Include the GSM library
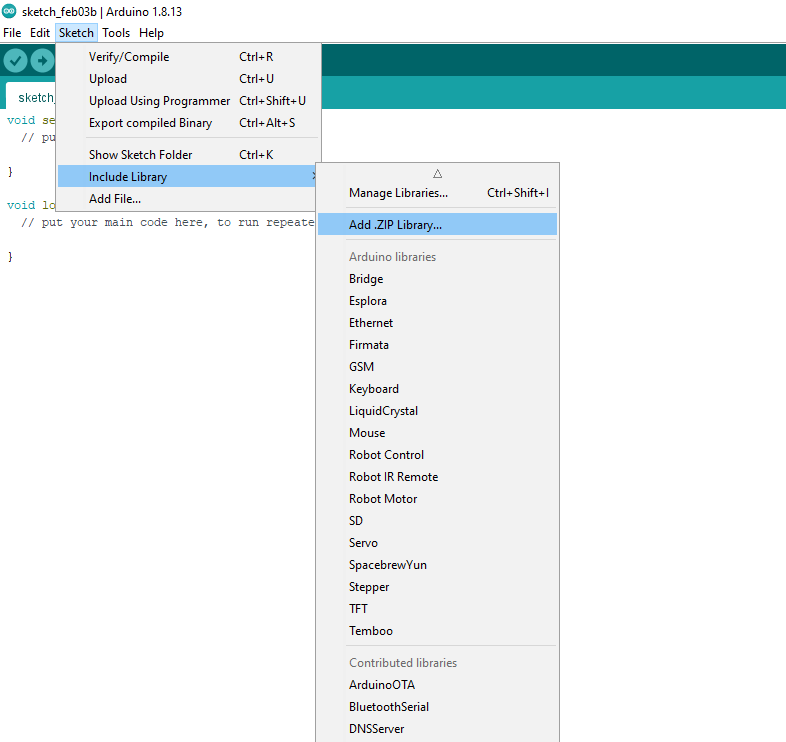This screenshot has height=742, width=786. (437, 367)
